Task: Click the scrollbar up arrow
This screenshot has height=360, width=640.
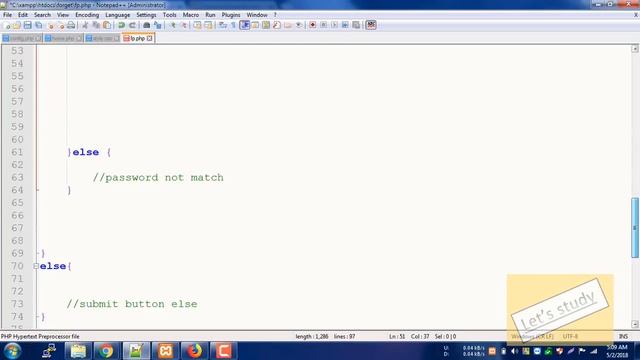Action: [635, 49]
